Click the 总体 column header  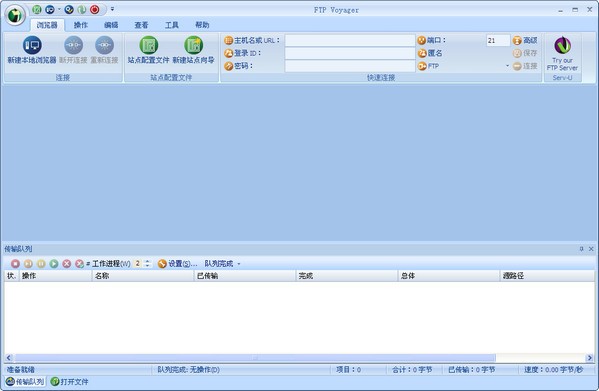pos(449,276)
